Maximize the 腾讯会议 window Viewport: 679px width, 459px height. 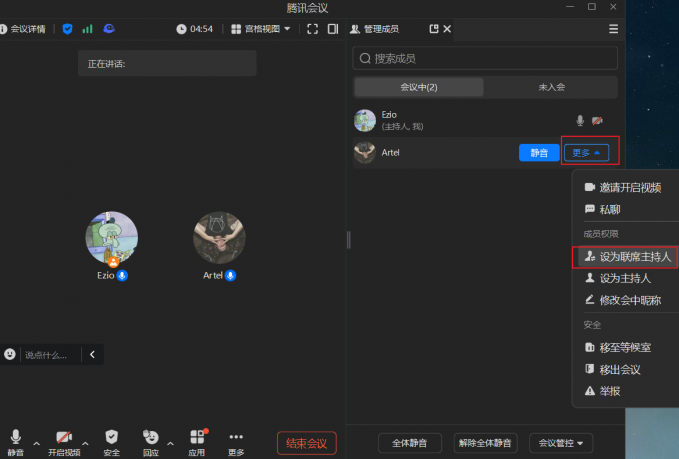pos(592,6)
